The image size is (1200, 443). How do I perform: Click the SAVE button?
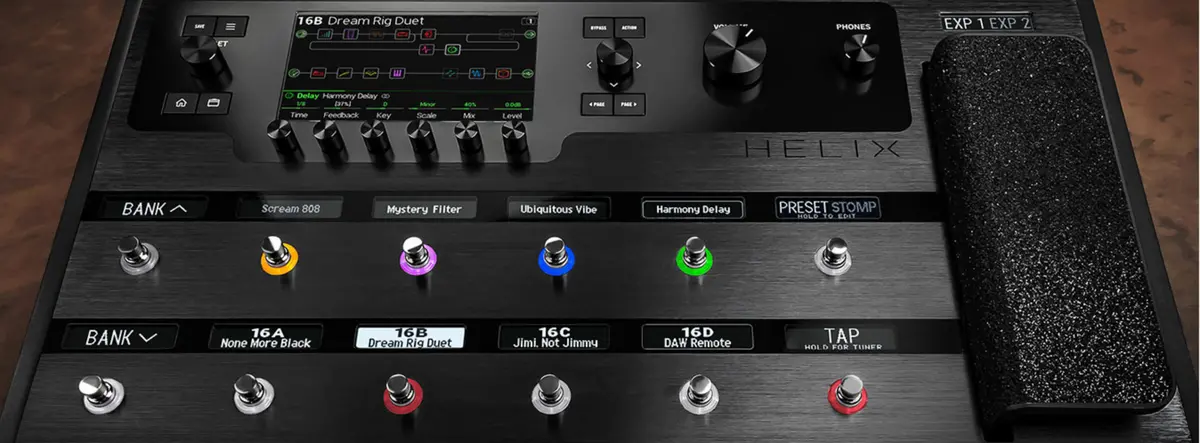197,27
